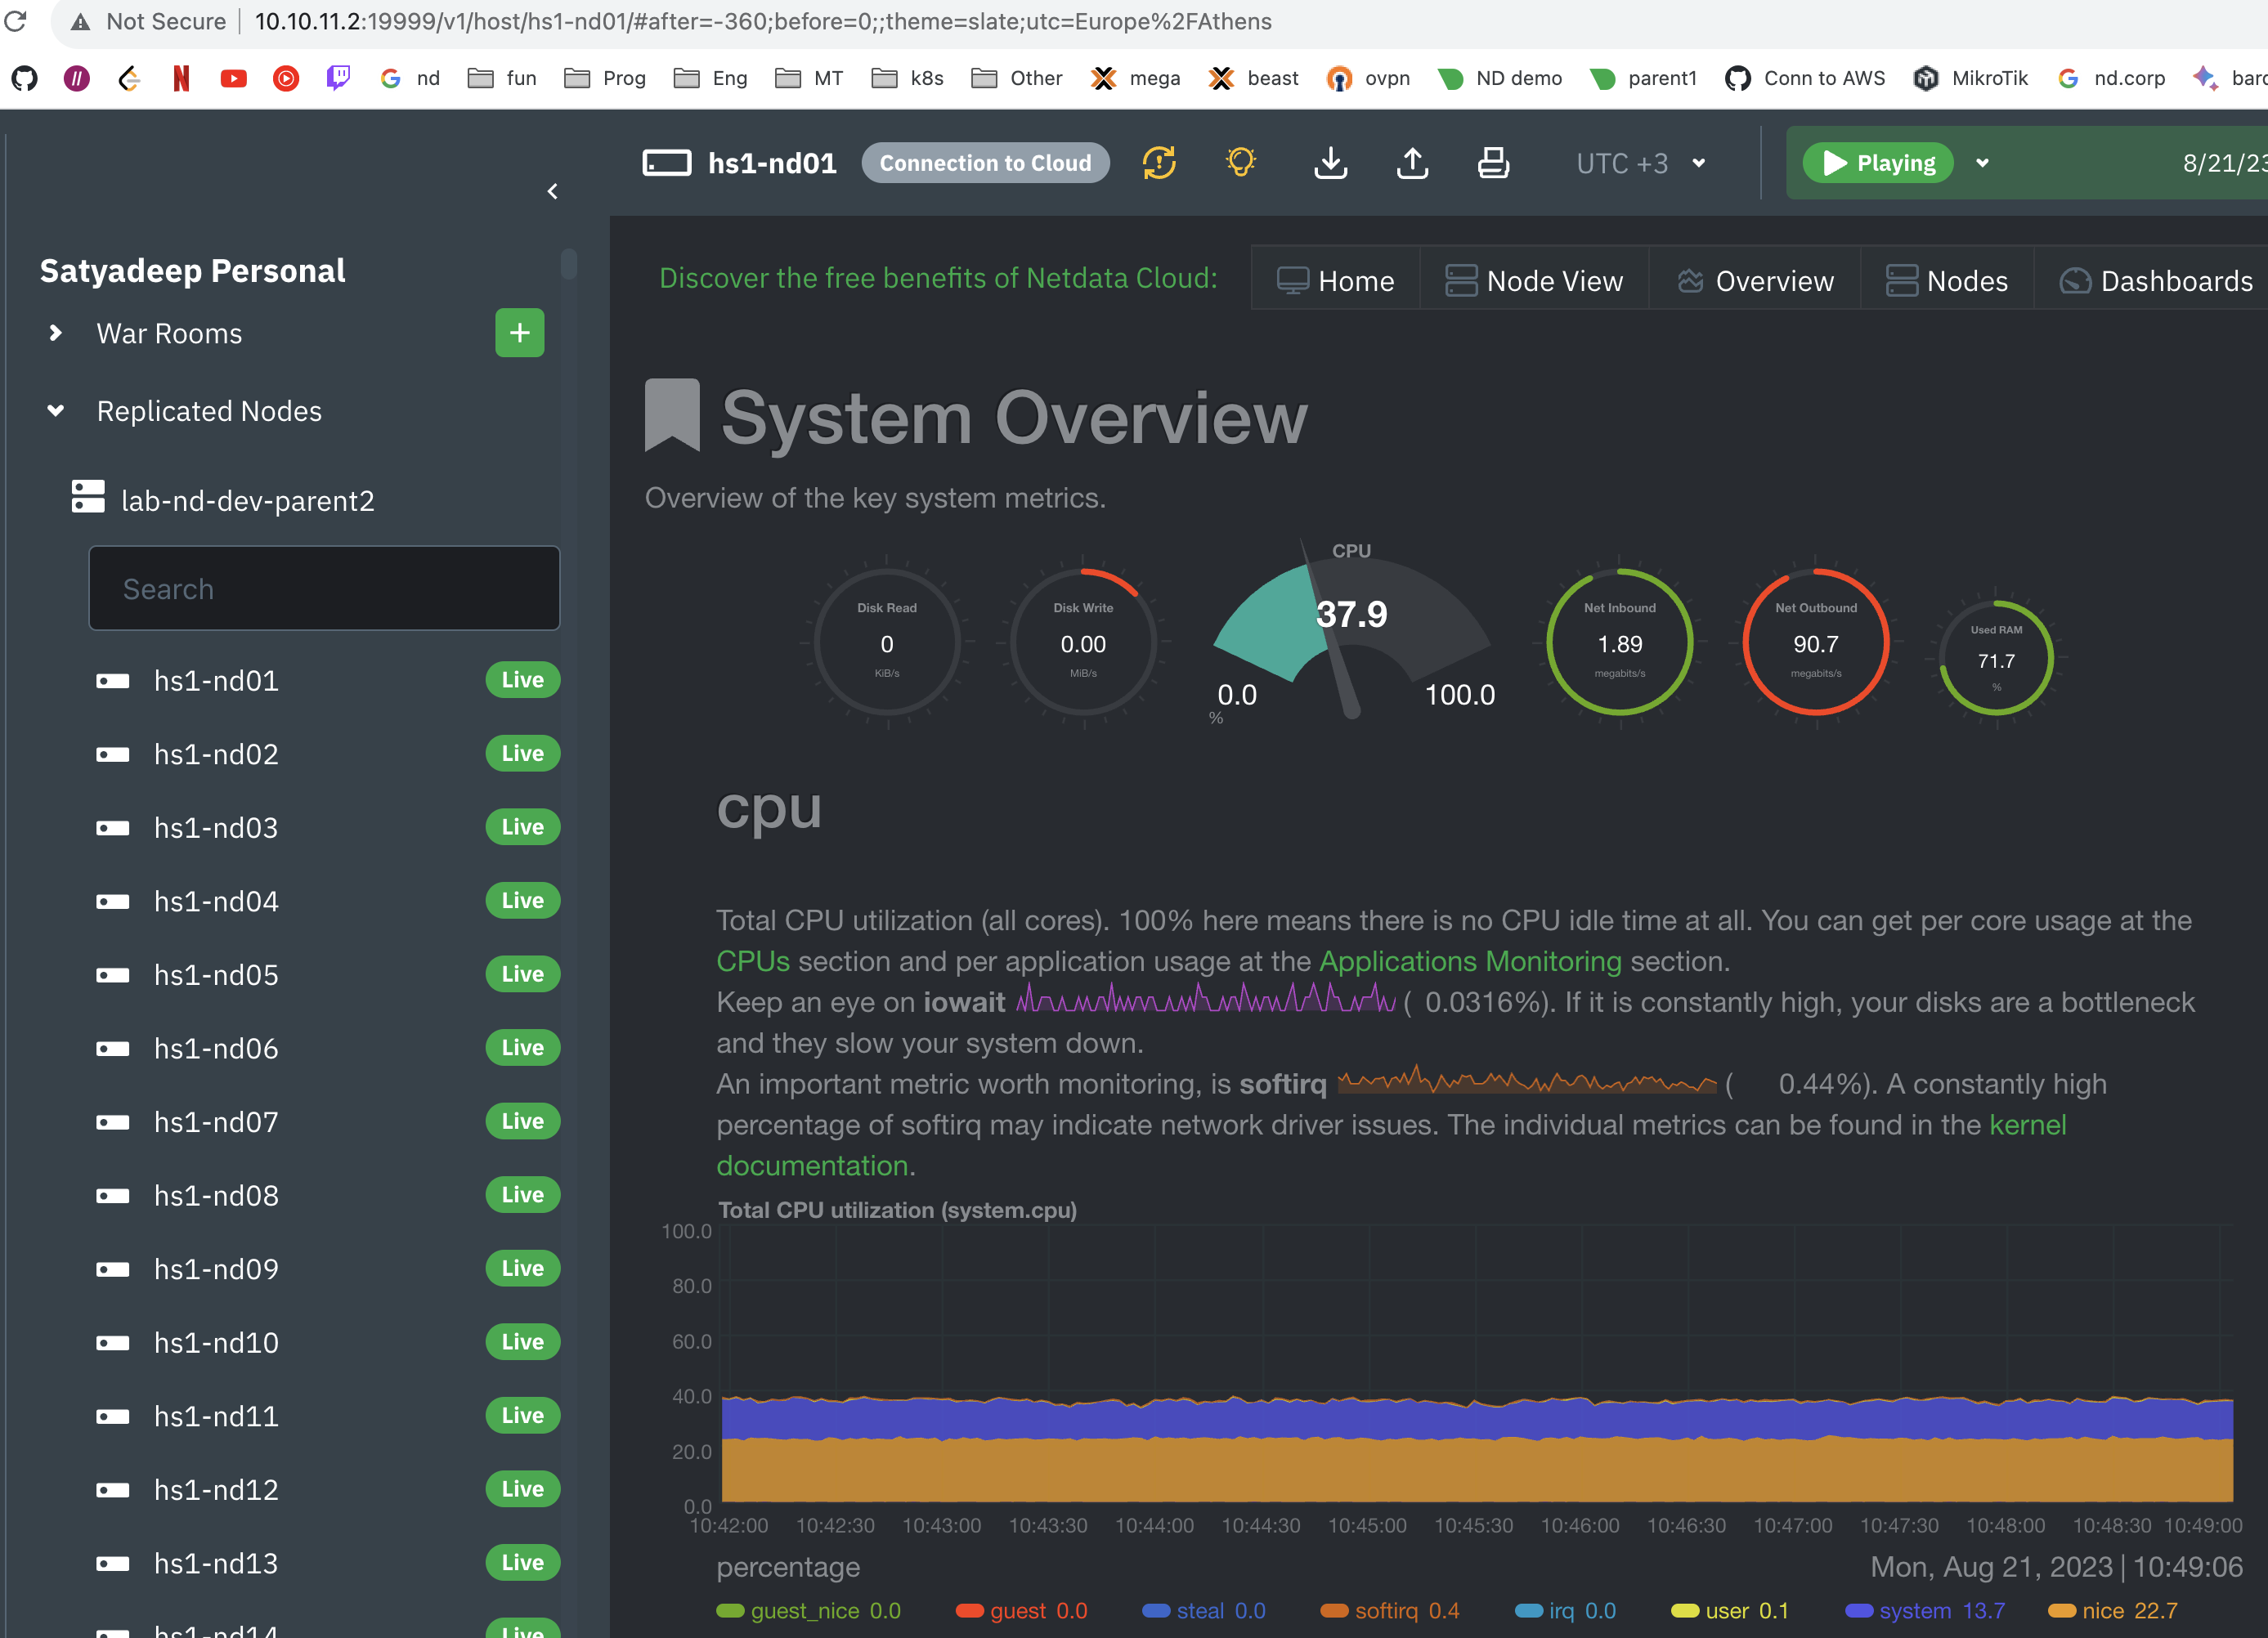
Task: Click the print dashboard icon
Action: 1492,162
